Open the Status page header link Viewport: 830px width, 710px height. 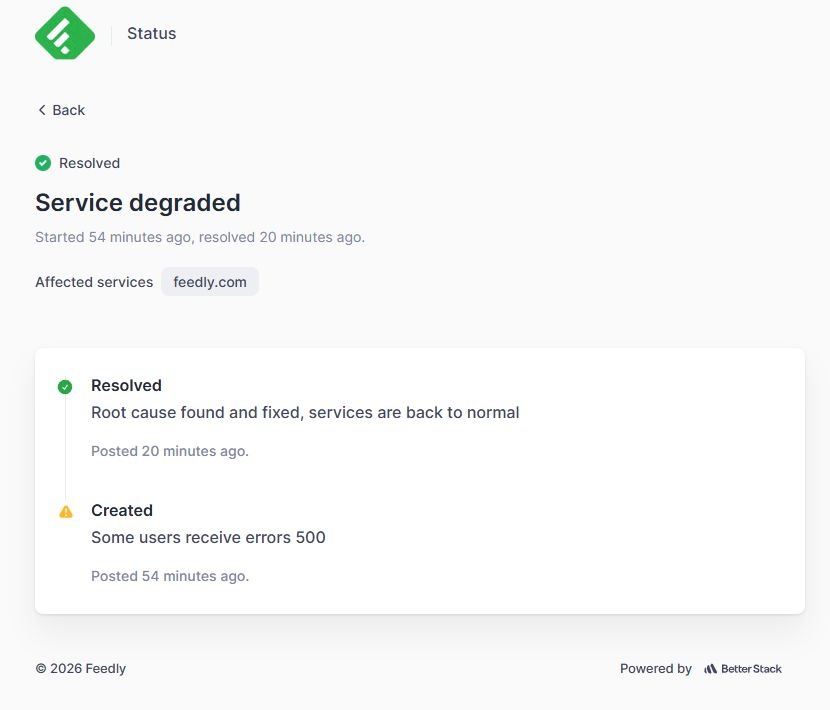(151, 34)
